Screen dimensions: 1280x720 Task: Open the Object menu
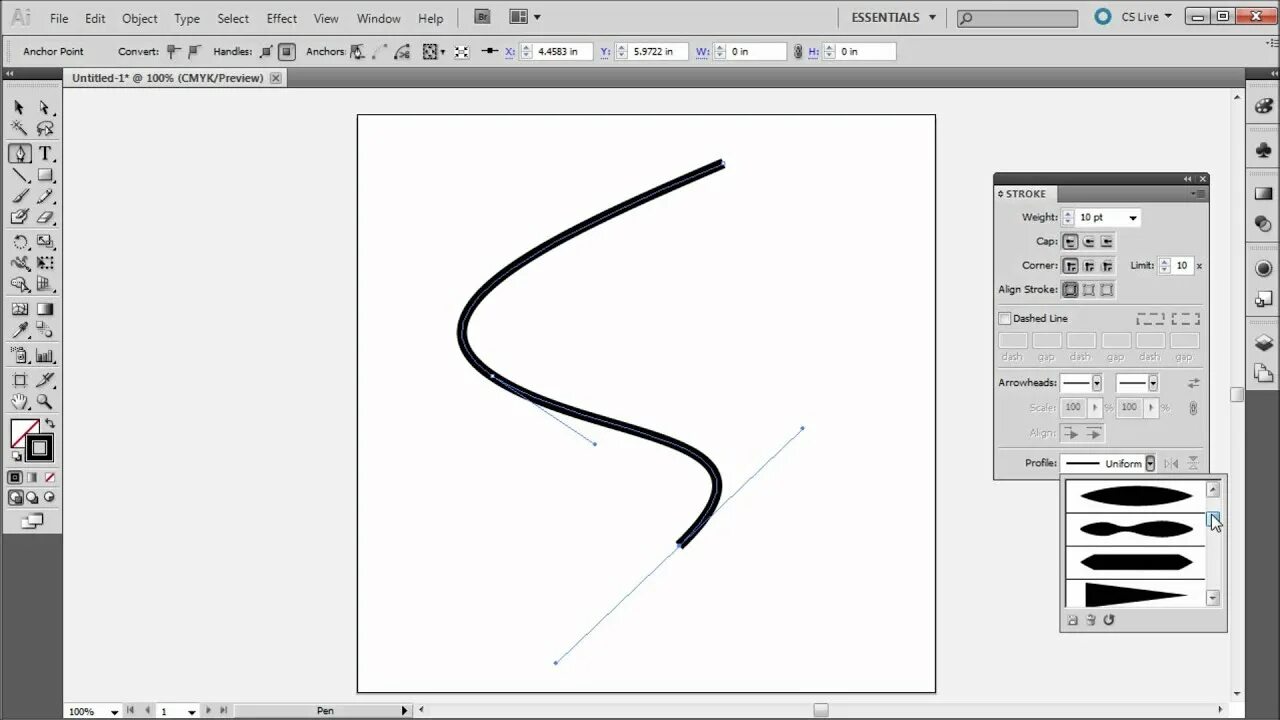[x=140, y=18]
